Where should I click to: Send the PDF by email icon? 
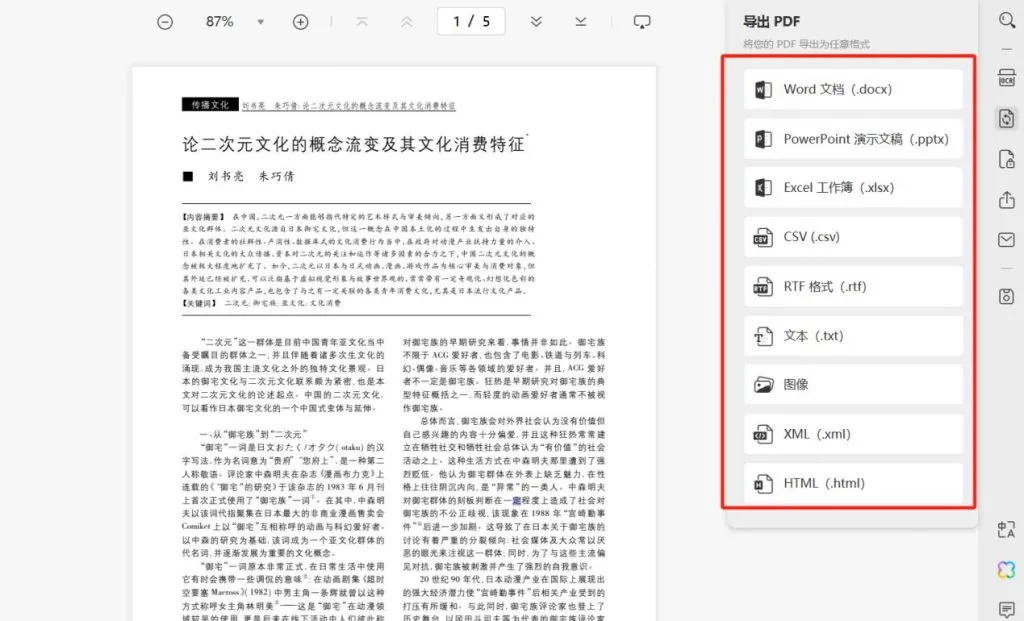1006,240
